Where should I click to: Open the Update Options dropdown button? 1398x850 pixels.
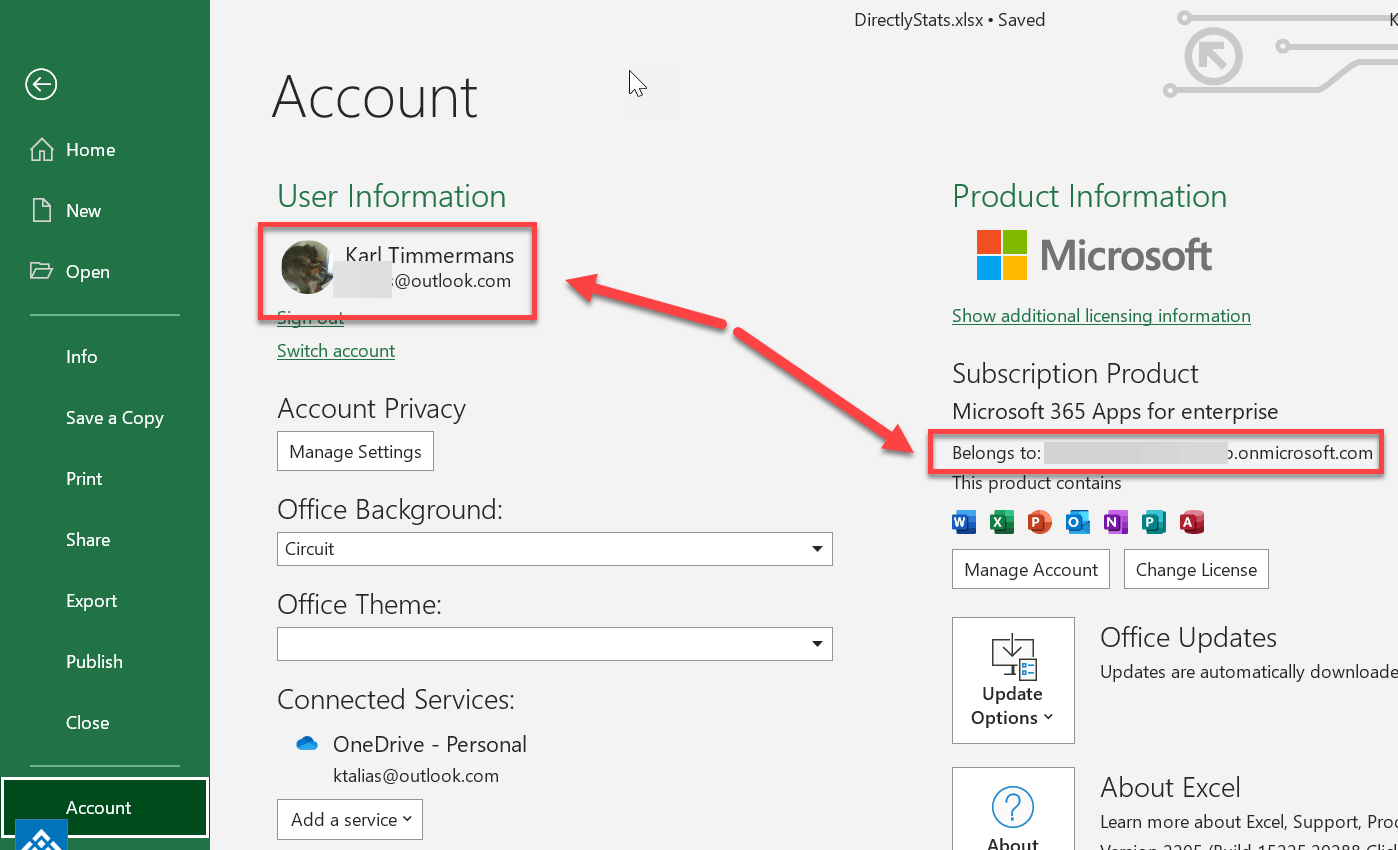(x=1013, y=680)
